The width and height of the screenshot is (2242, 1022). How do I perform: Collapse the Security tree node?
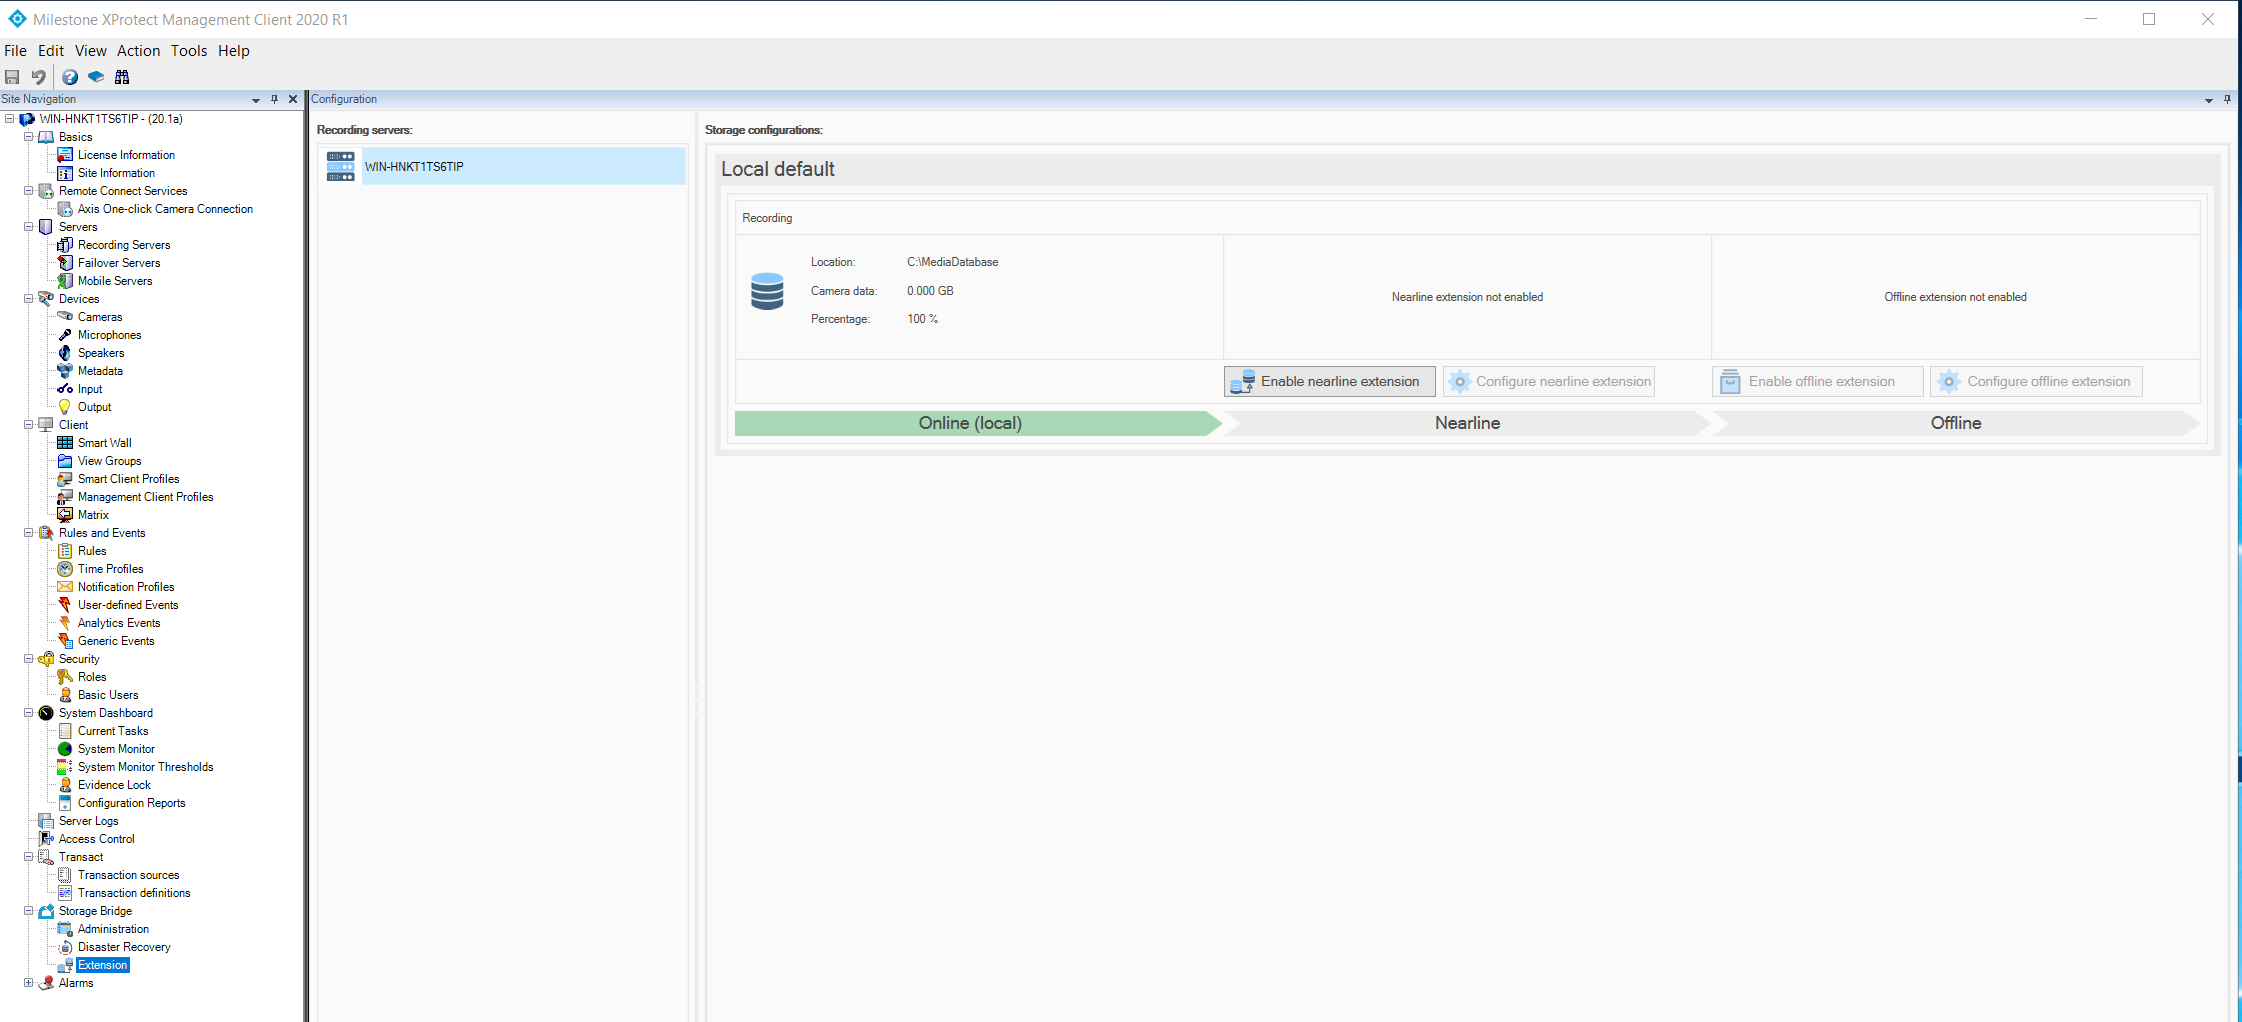29,659
